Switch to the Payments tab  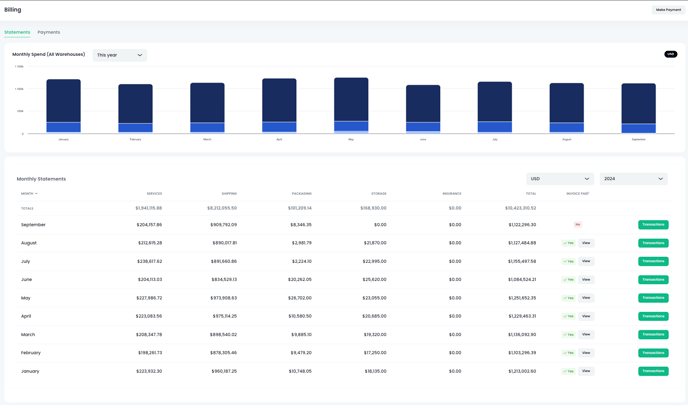pos(49,32)
